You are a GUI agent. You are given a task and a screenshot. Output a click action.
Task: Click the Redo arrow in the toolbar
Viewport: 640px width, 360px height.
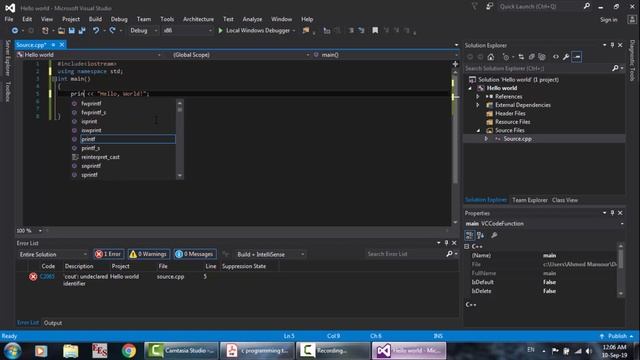112,31
